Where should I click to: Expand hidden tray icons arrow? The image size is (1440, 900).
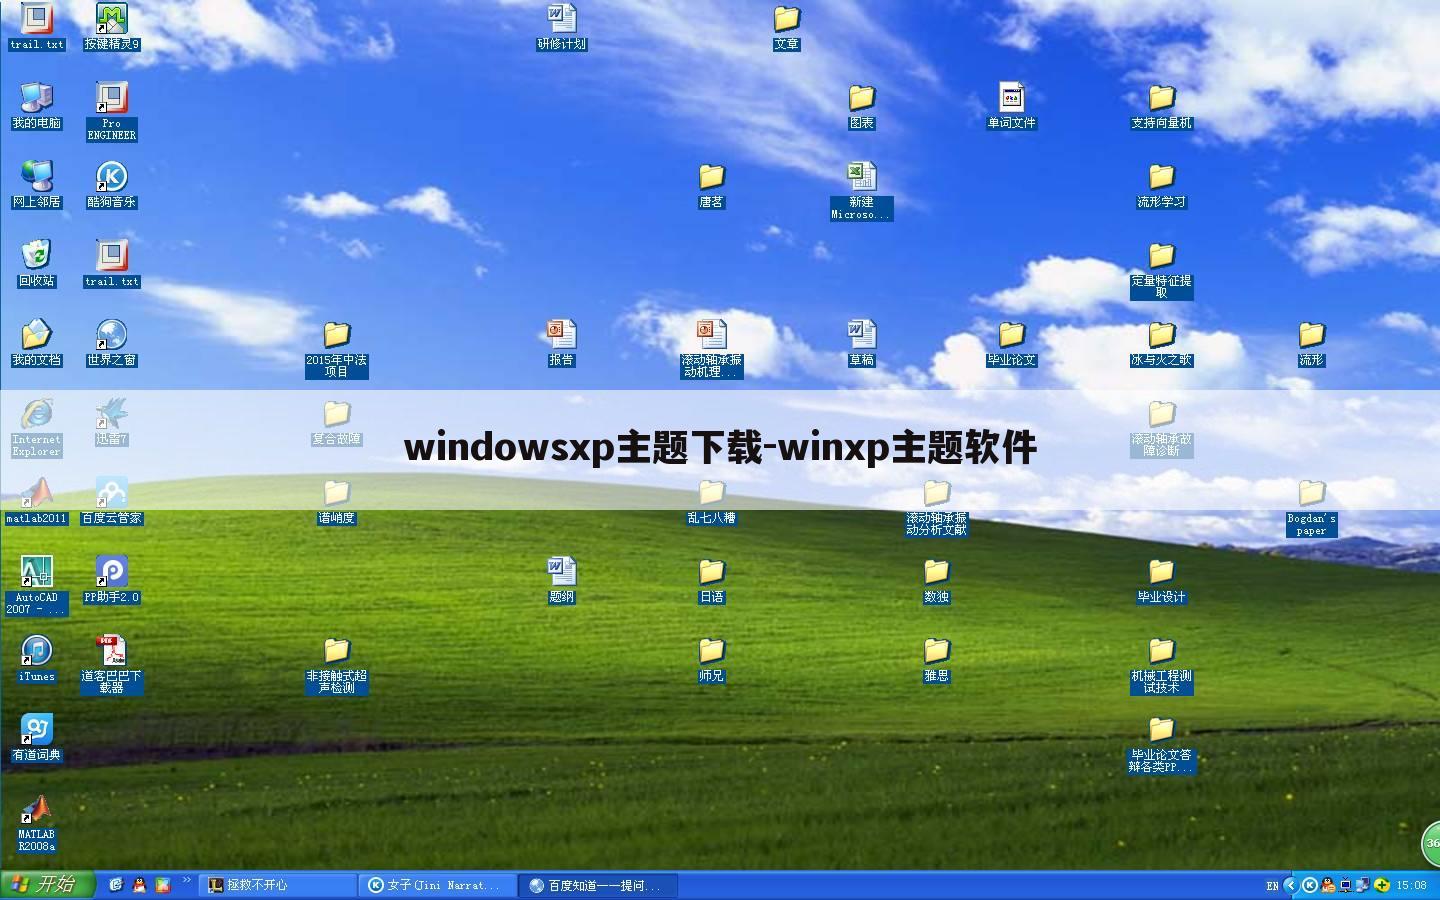tap(1291, 885)
